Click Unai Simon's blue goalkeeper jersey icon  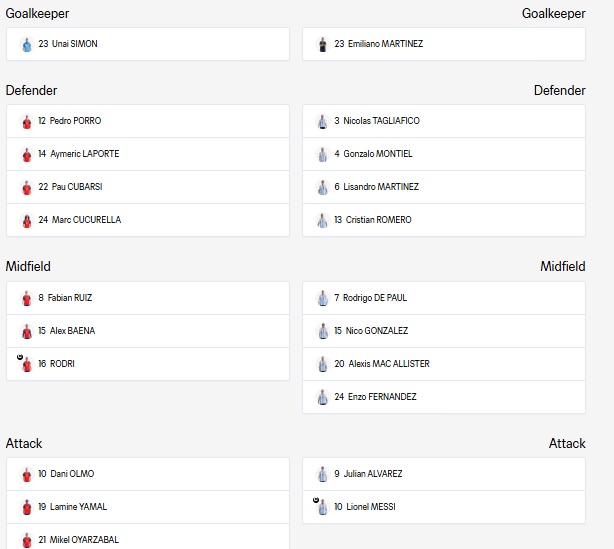27,44
